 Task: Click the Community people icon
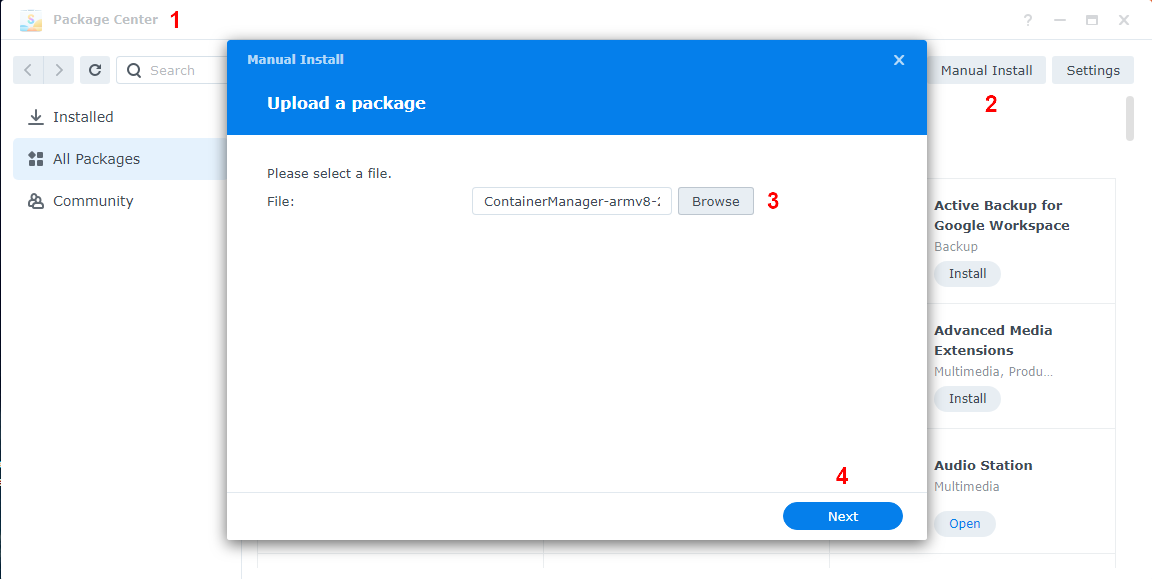[x=35, y=201]
